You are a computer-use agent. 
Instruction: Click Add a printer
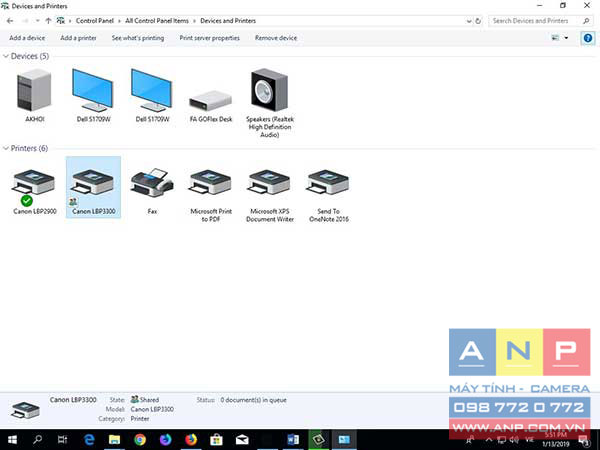click(78, 38)
